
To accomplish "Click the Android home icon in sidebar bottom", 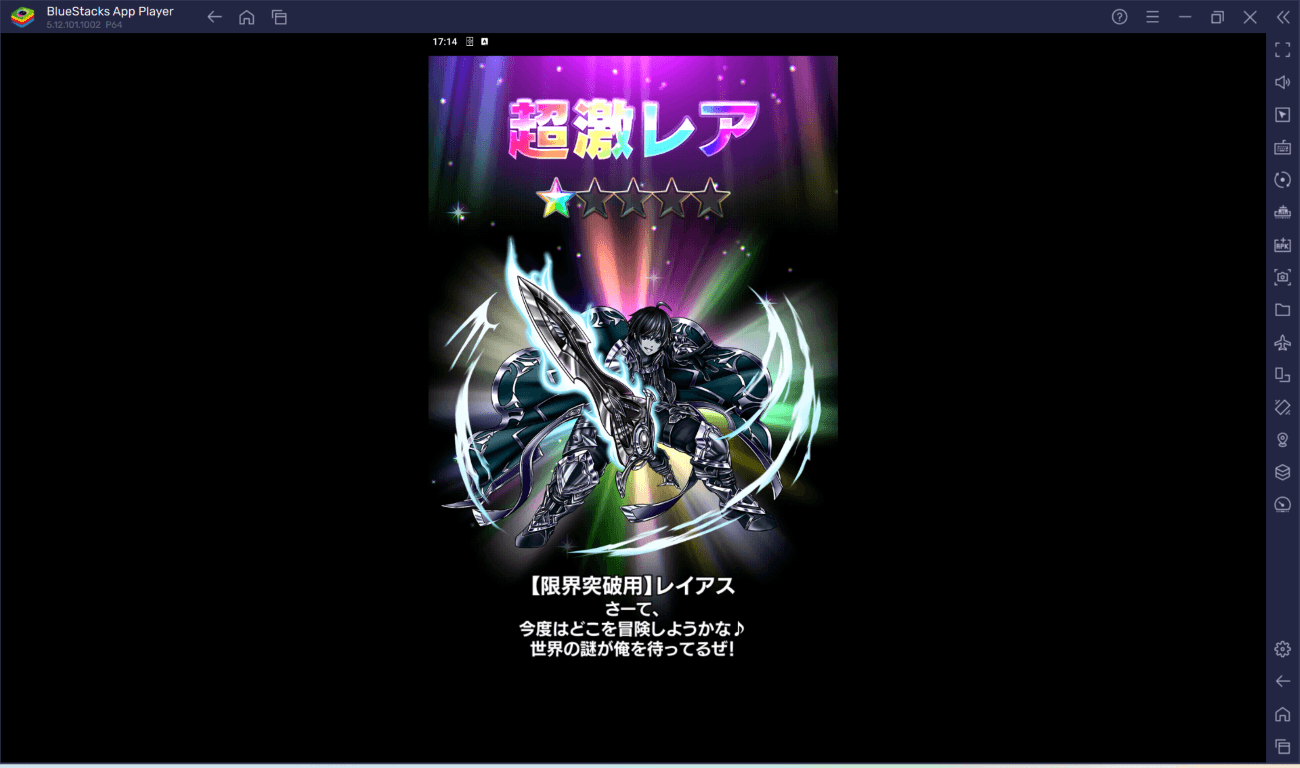I will pyautogui.click(x=1283, y=714).
